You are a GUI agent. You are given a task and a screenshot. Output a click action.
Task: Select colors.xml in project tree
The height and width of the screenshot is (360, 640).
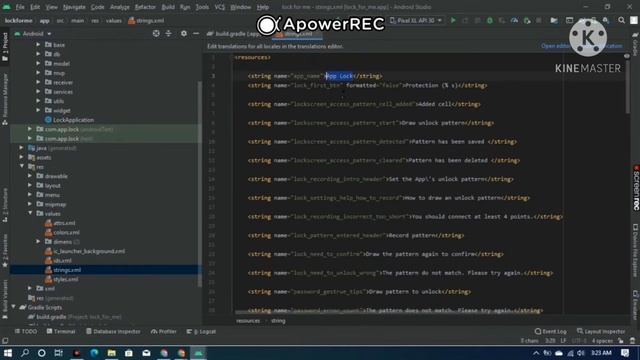click(62, 232)
